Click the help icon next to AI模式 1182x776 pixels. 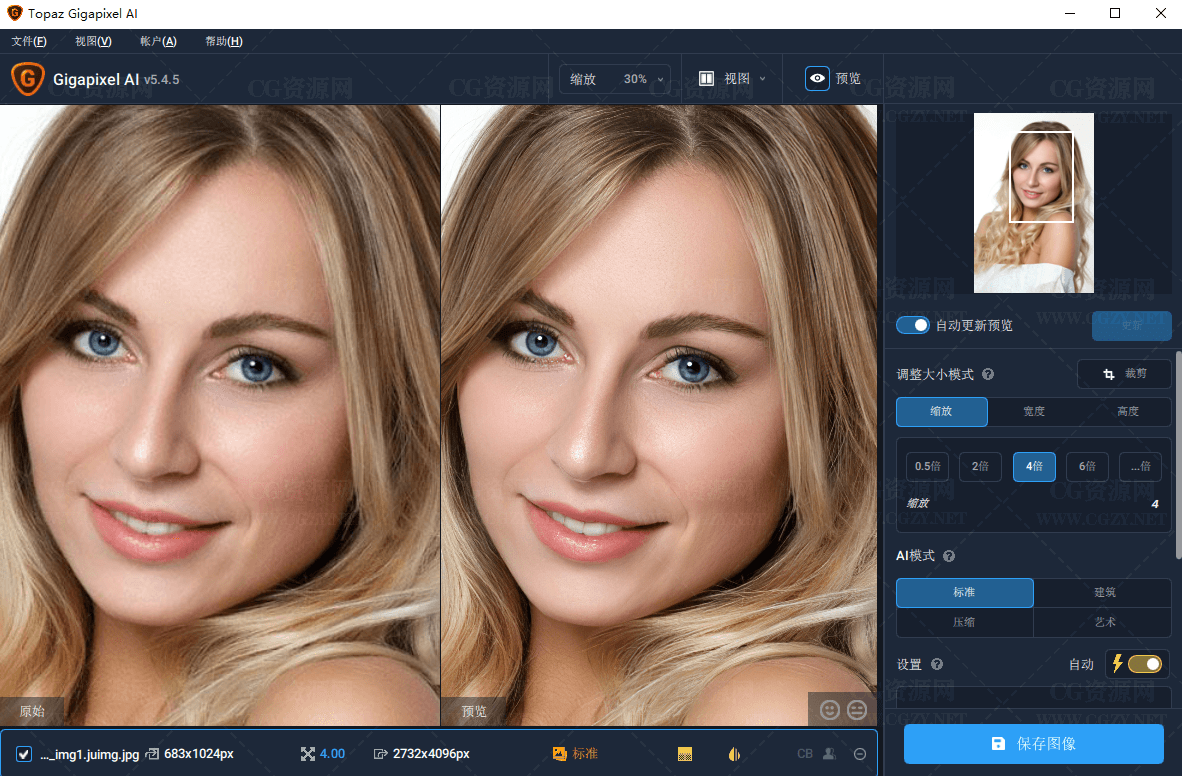tap(949, 556)
